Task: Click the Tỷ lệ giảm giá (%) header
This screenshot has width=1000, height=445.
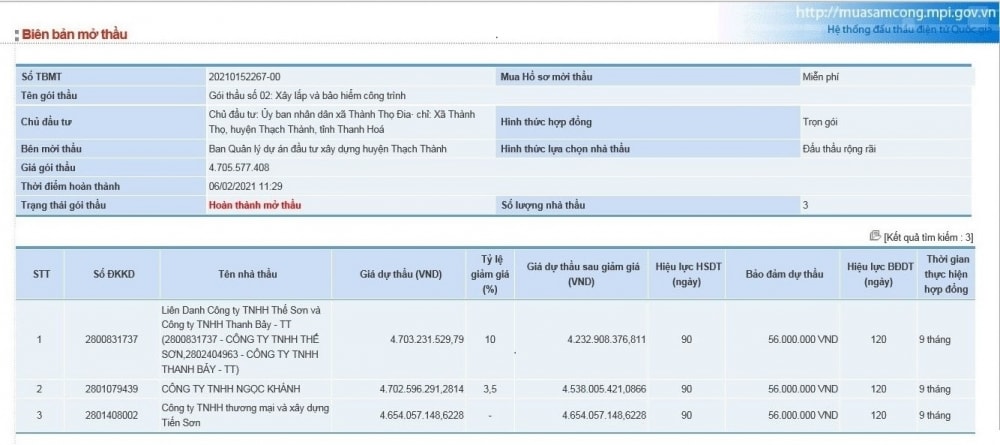Action: click(x=492, y=274)
